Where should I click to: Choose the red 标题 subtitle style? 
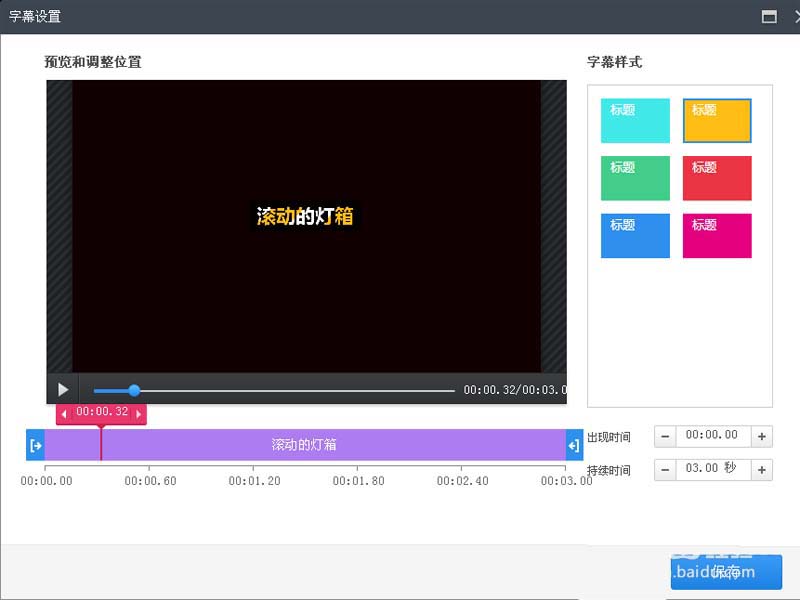pyautogui.click(x=717, y=178)
